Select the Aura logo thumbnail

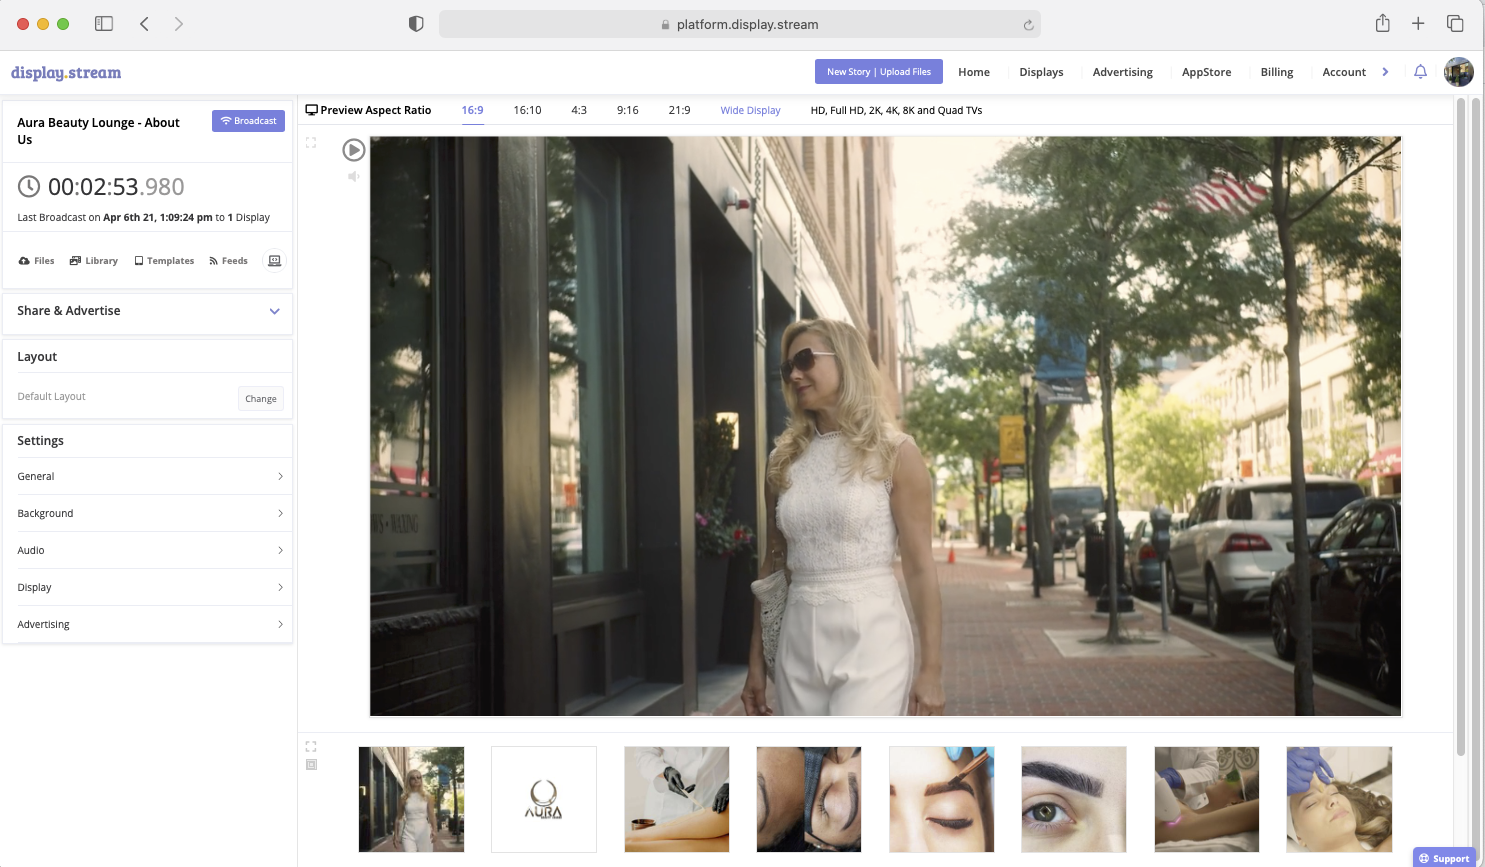(544, 799)
